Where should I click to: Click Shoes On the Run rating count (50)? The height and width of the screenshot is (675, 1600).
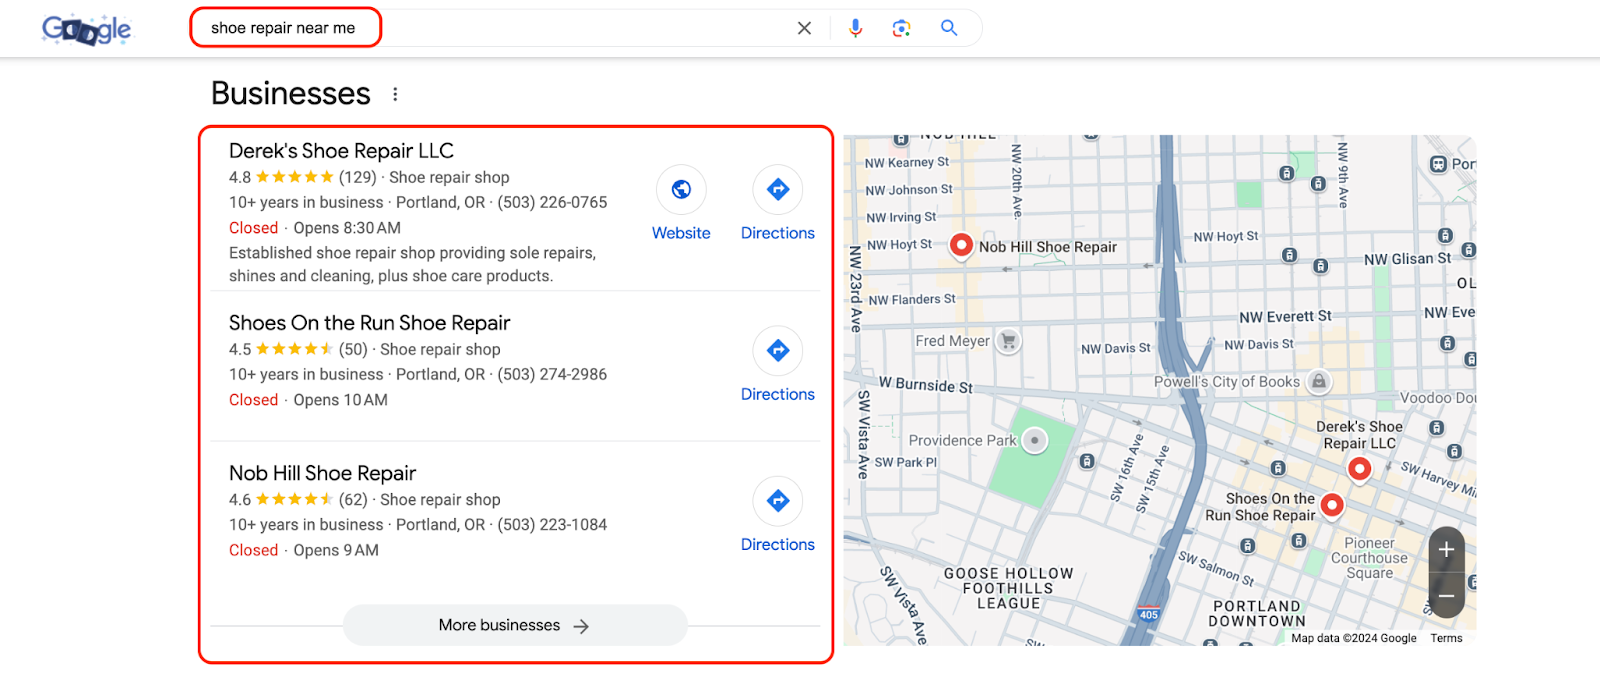(353, 349)
